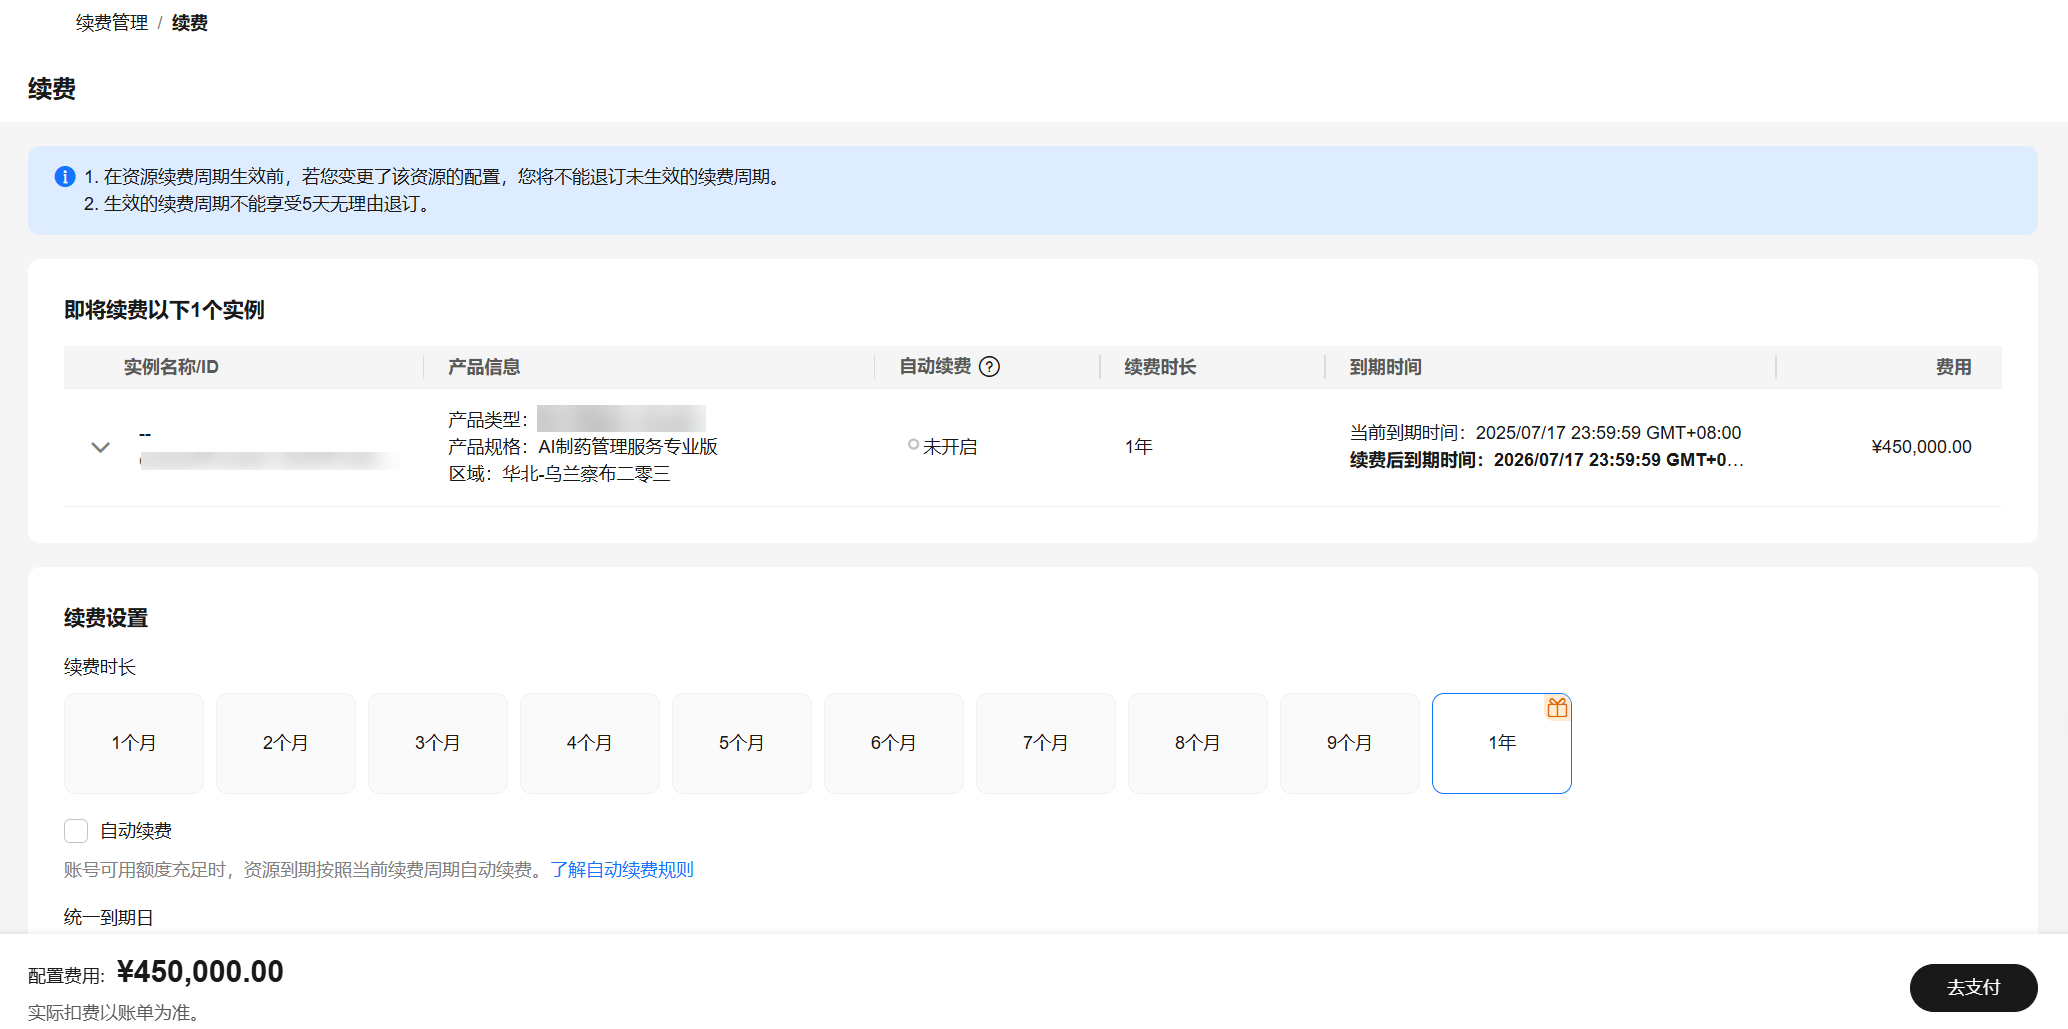The width and height of the screenshot is (2068, 1029).
Task: Click the blue info icon in the notice banner
Action: [x=65, y=177]
